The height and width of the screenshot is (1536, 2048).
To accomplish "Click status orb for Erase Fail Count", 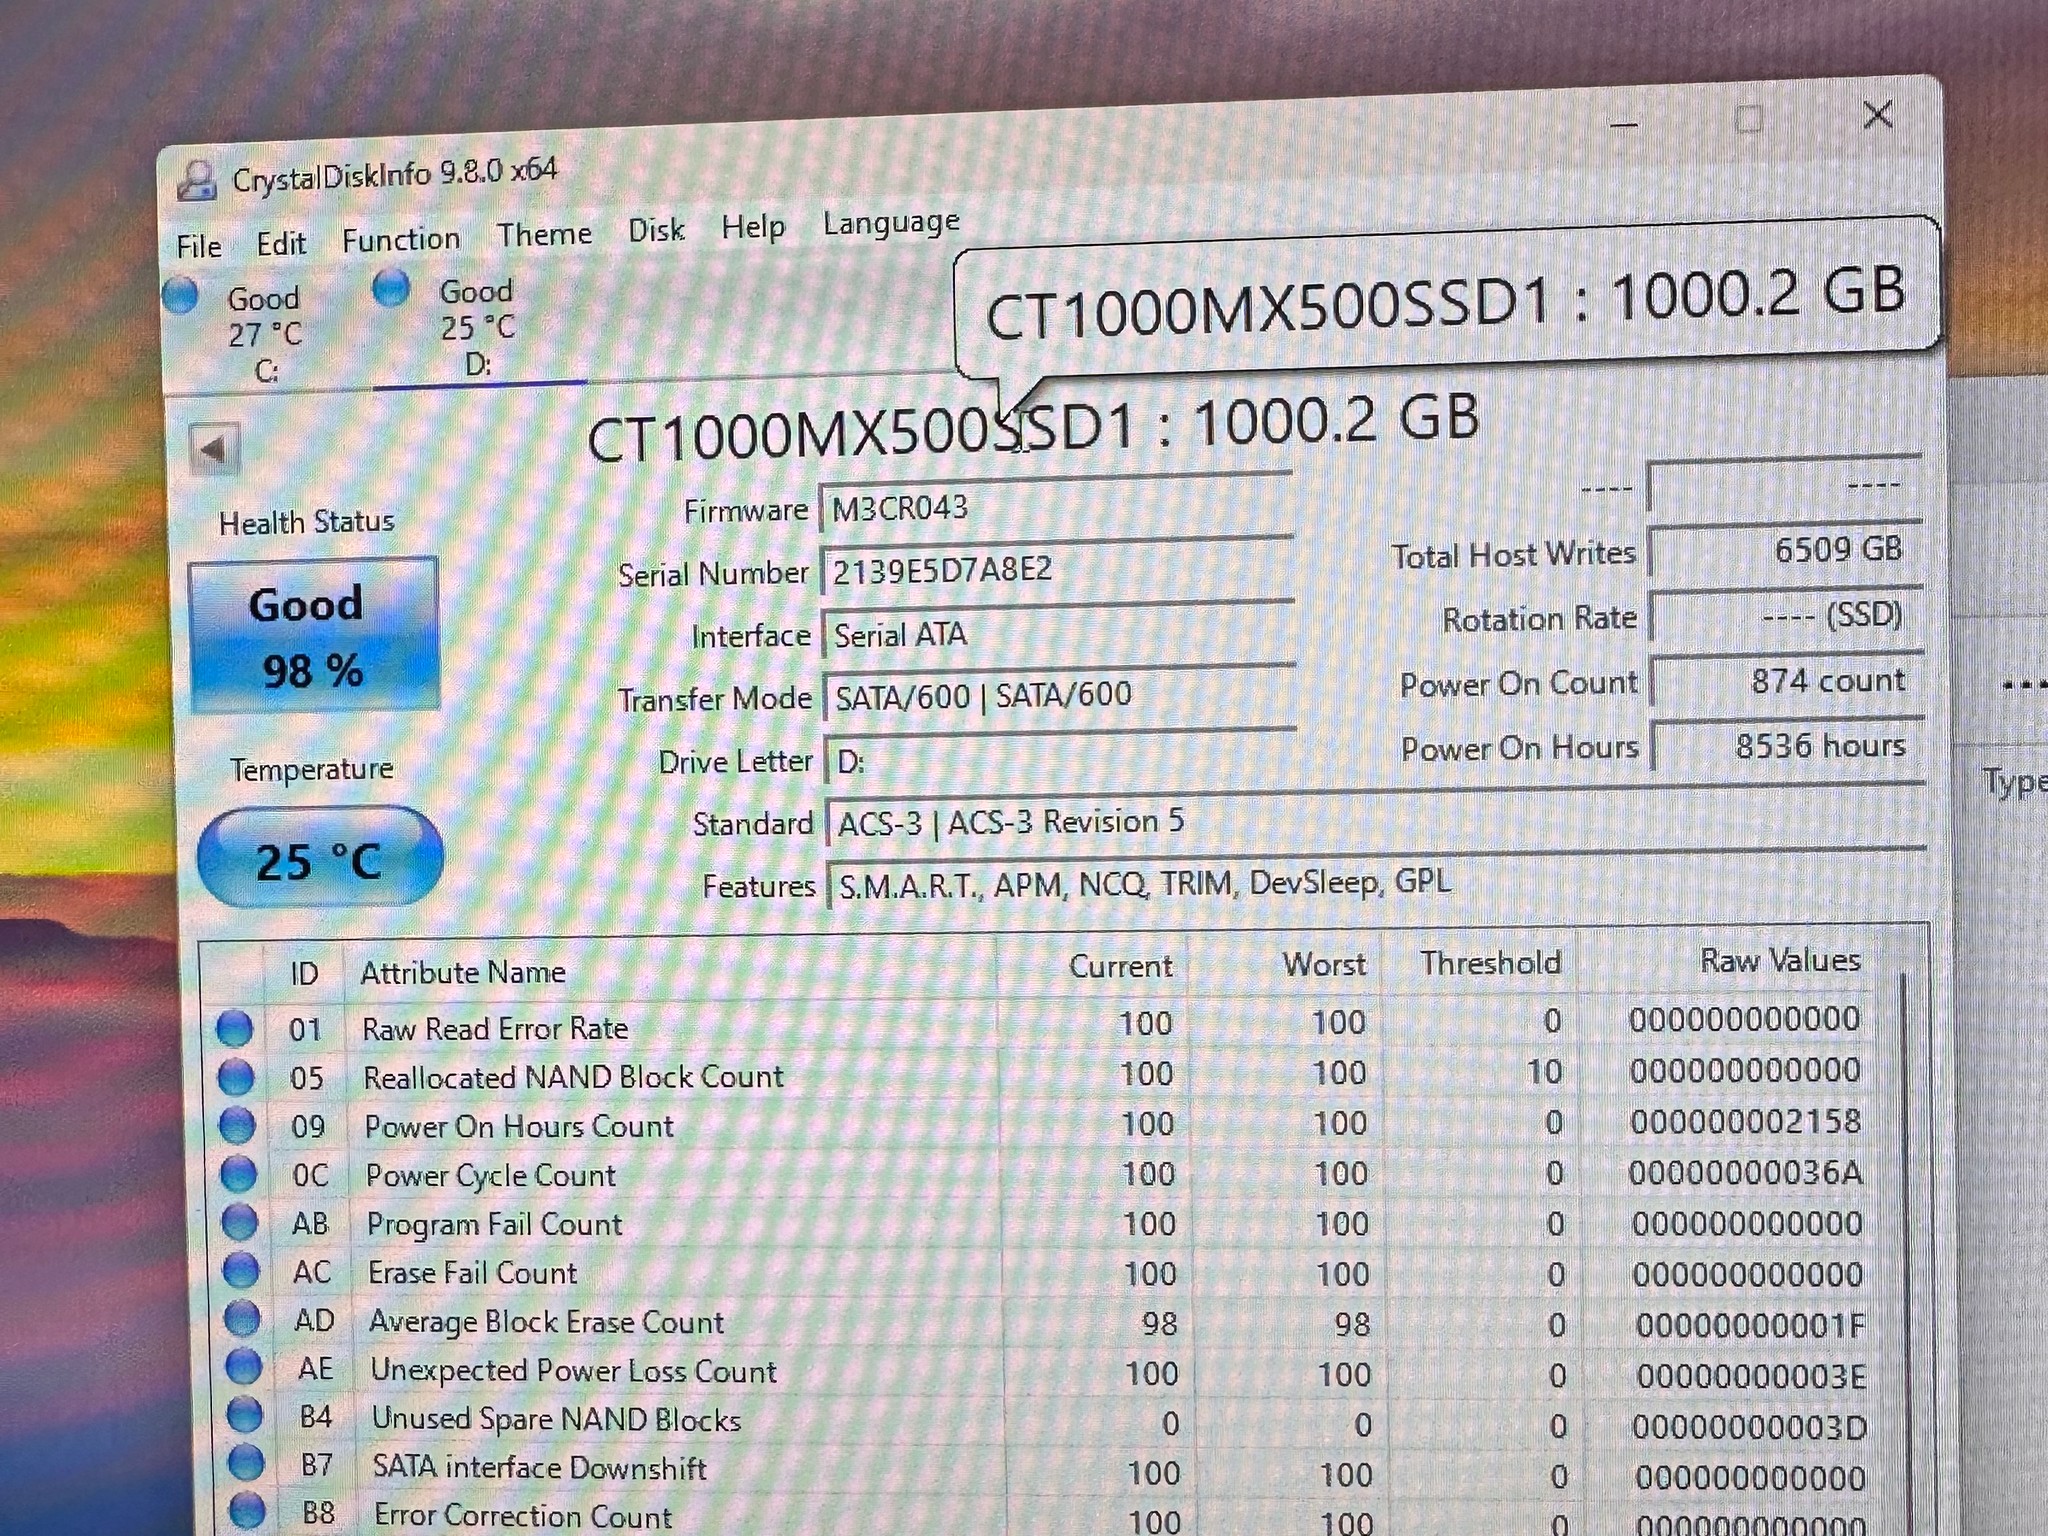I will 241,1271.
